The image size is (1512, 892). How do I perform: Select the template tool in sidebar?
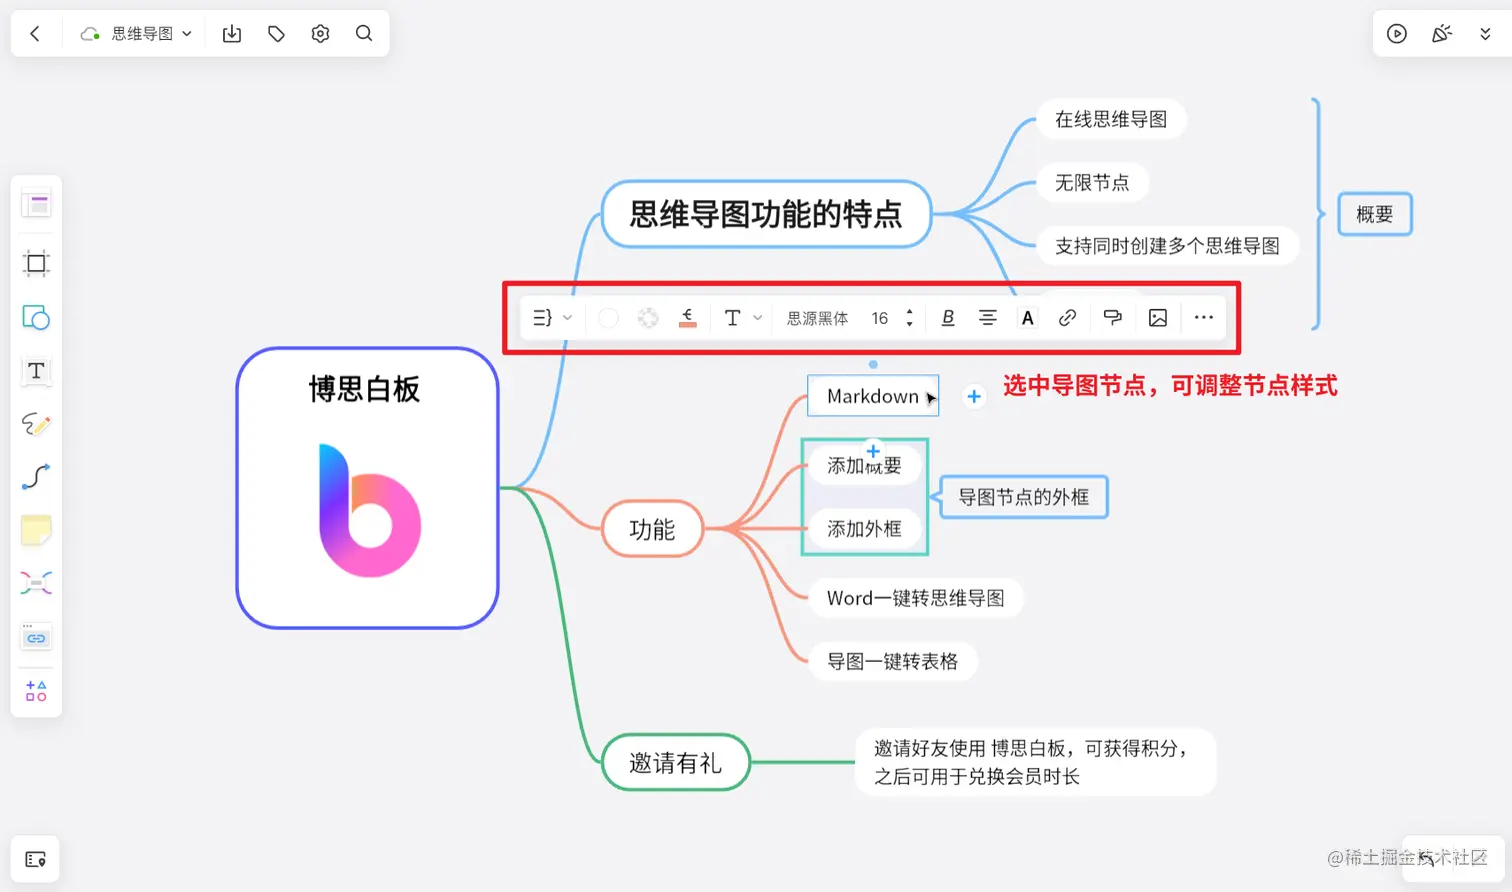pos(36,205)
